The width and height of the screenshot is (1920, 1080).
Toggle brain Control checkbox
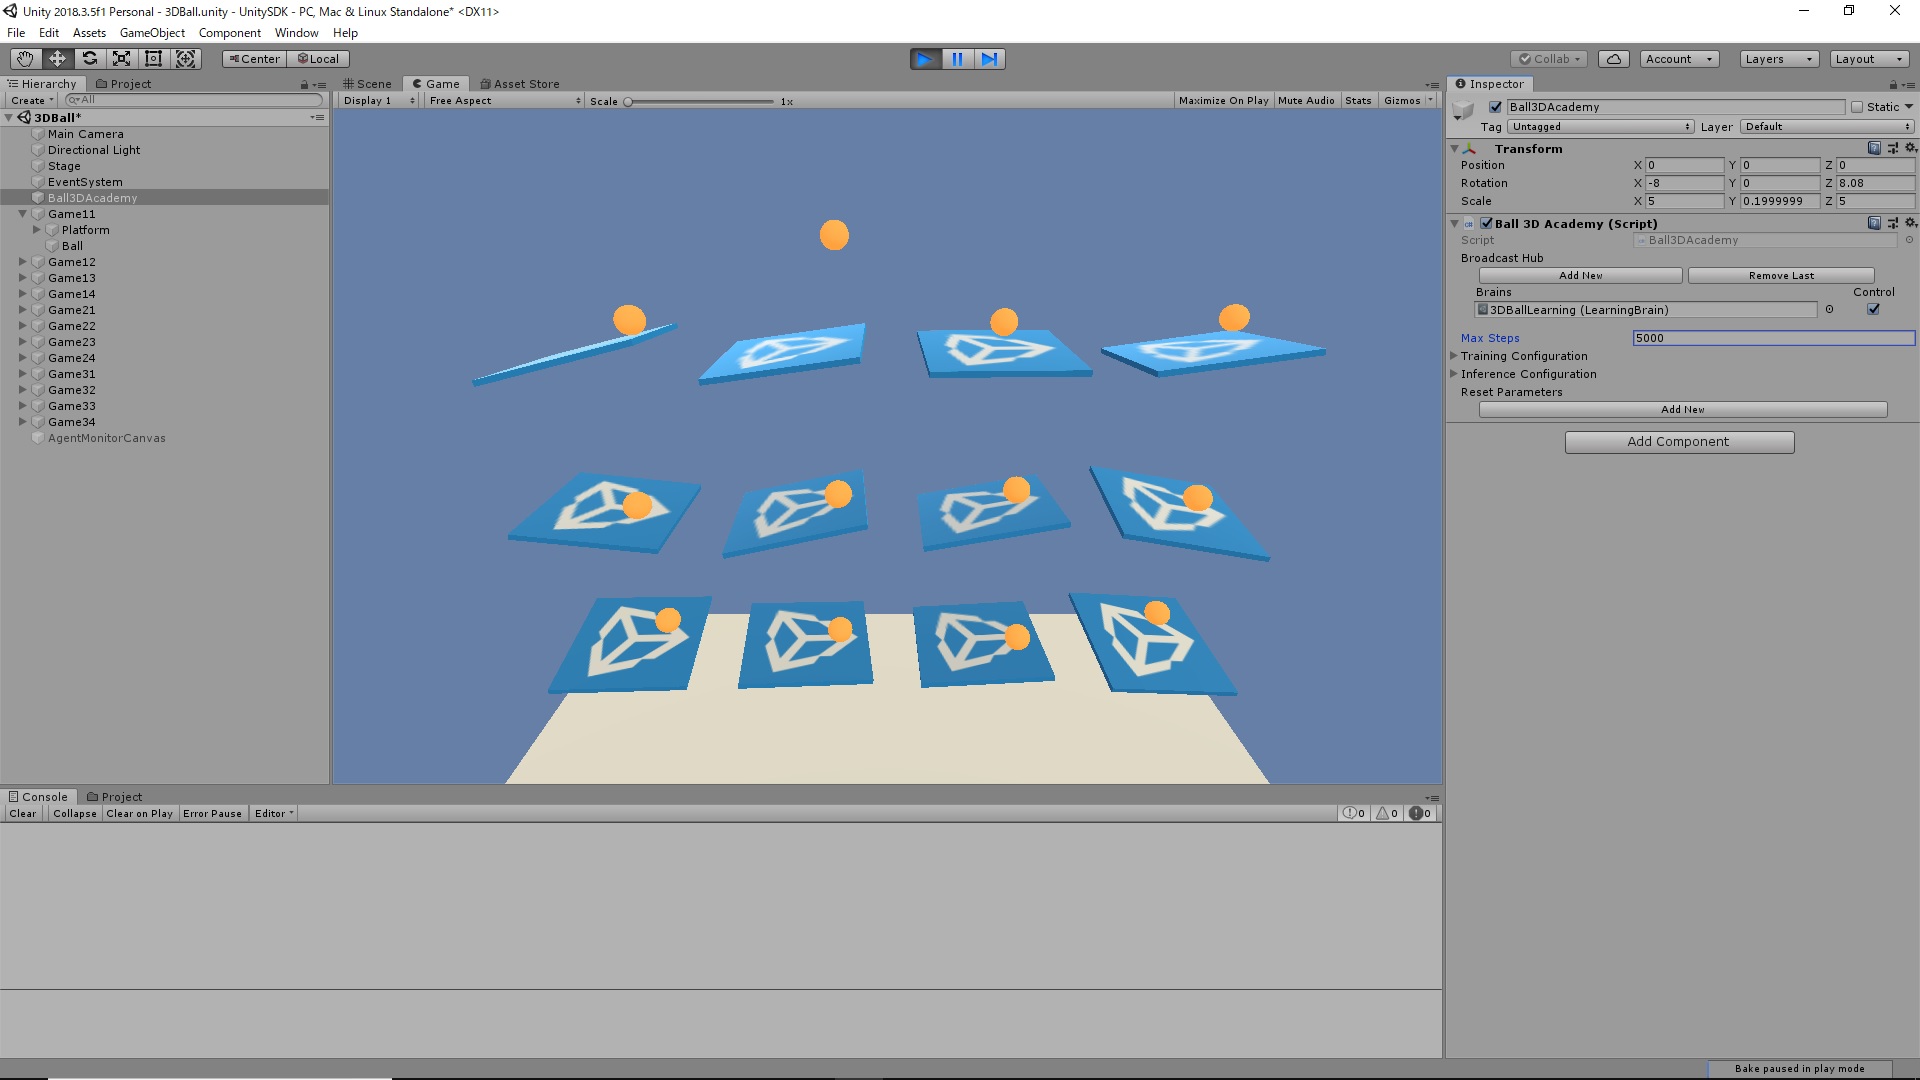[1873, 310]
